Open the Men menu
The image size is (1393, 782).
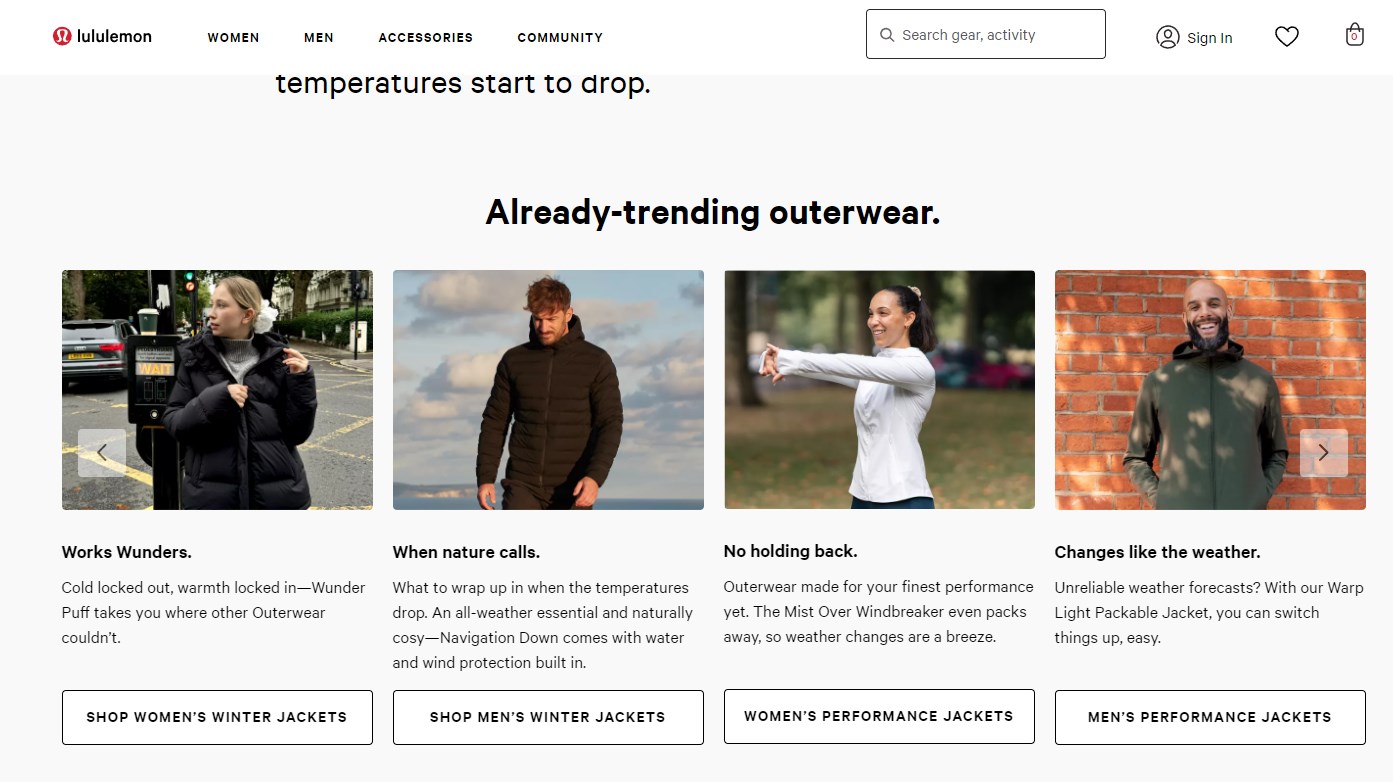(319, 38)
